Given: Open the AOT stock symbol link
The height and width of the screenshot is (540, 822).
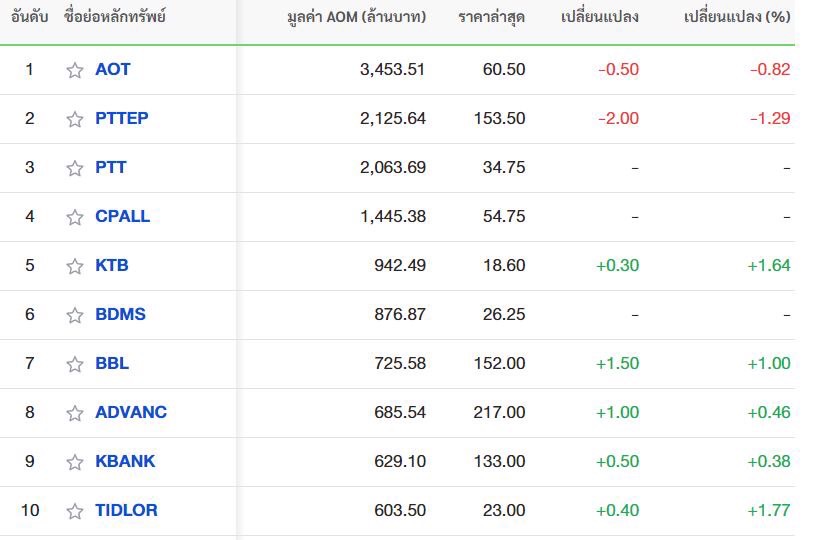Looking at the screenshot, I should 113,69.
